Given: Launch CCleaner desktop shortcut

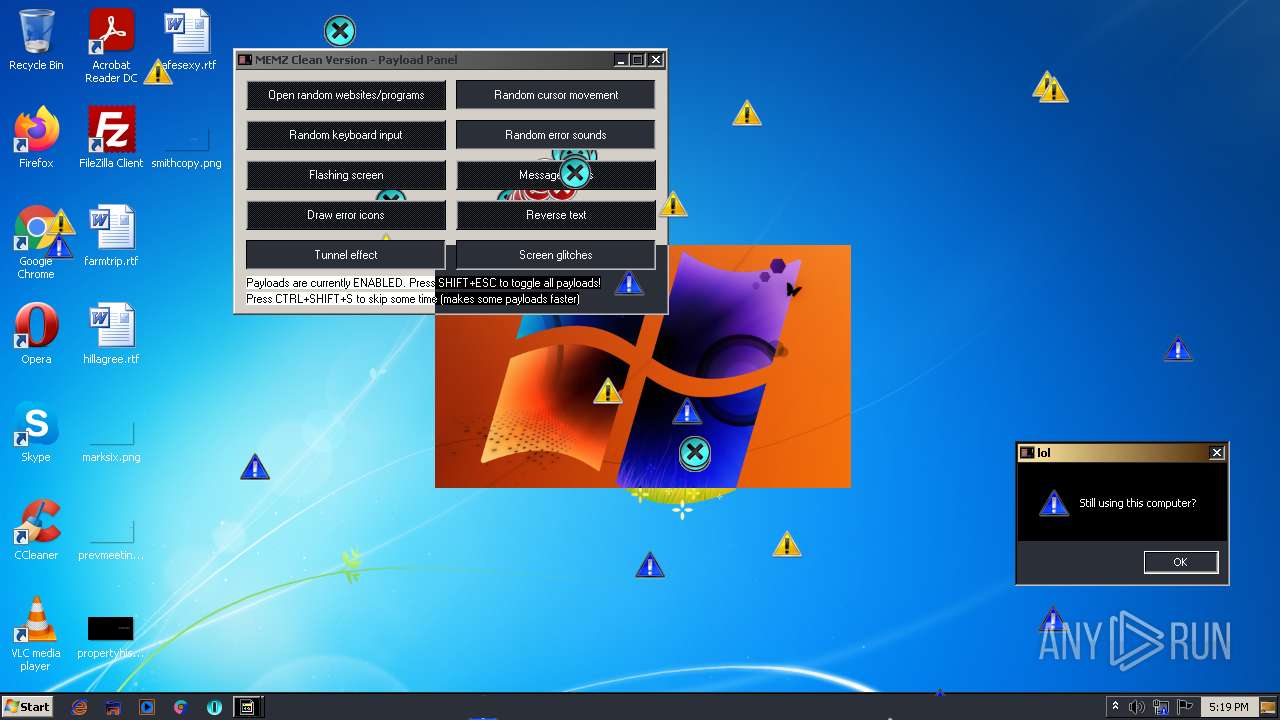Looking at the screenshot, I should pos(36,530).
